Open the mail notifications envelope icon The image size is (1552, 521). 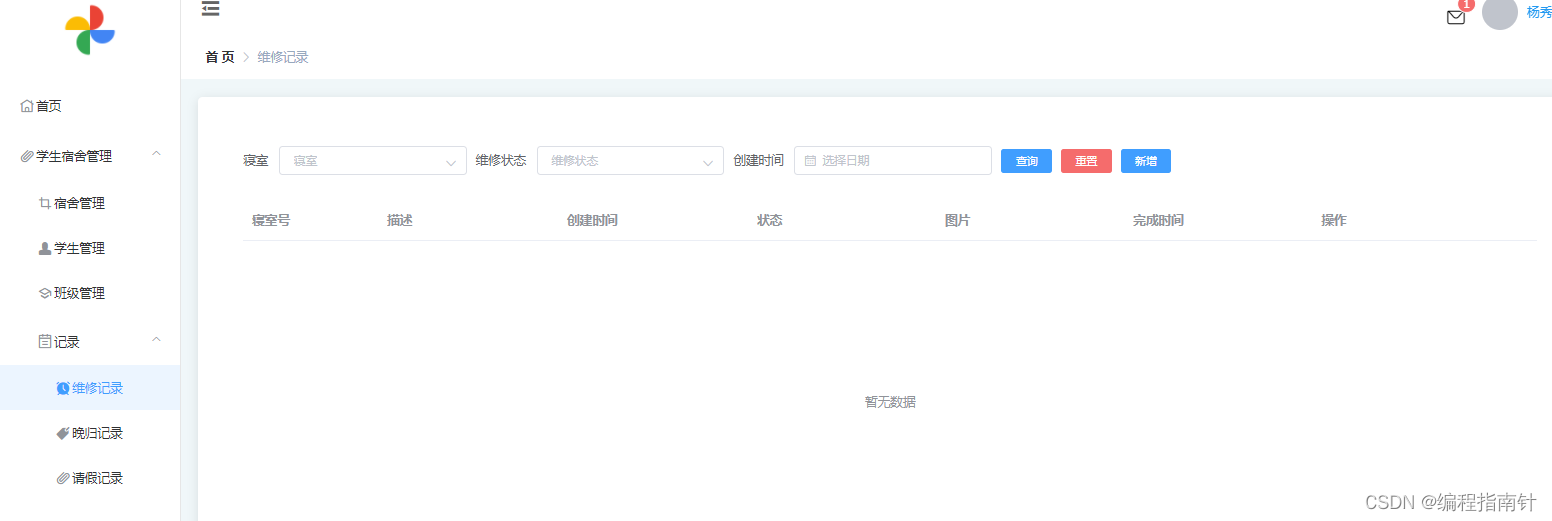coord(1456,17)
